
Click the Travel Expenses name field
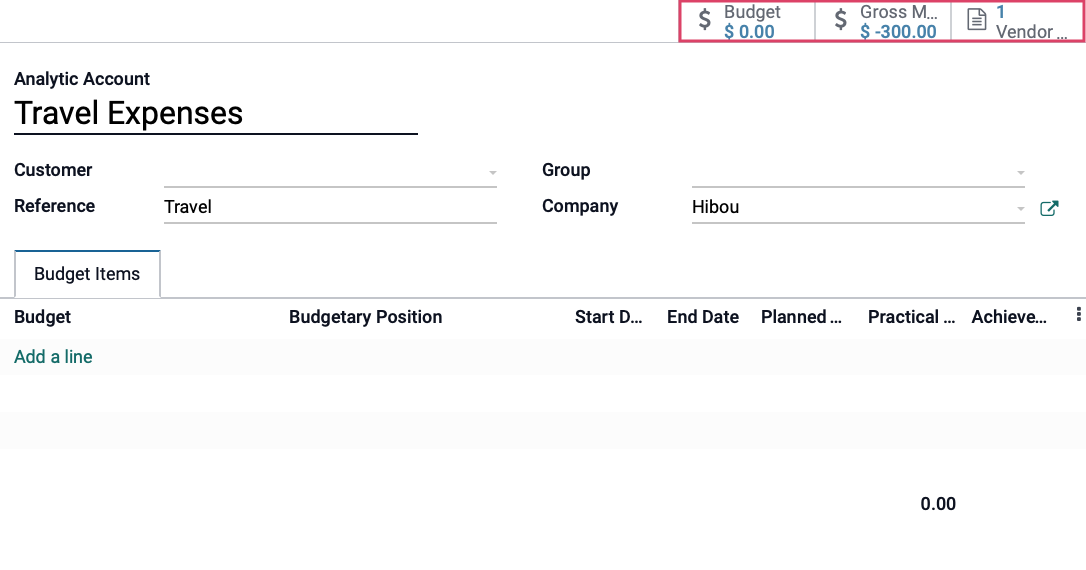(x=215, y=114)
